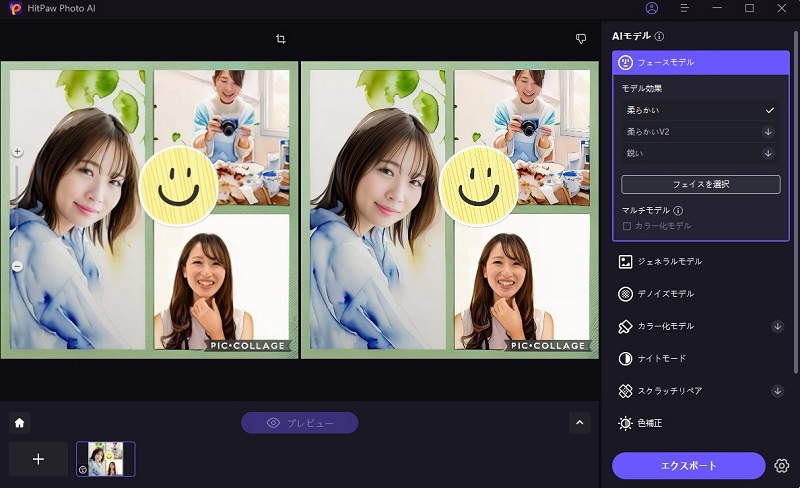
Task: Download the スクラッチリペア arrow icon
Action: tap(777, 391)
